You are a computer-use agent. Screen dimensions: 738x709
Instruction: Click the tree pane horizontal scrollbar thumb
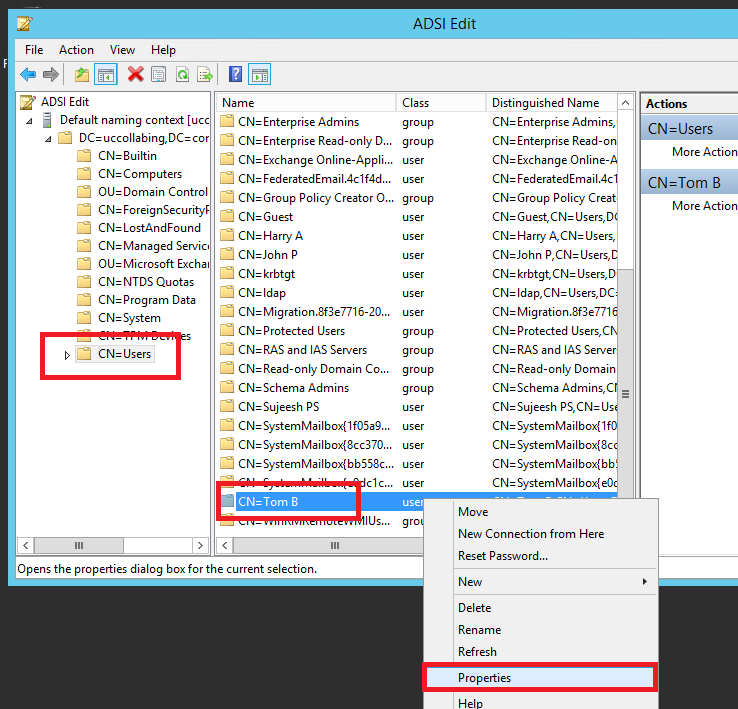[79, 545]
